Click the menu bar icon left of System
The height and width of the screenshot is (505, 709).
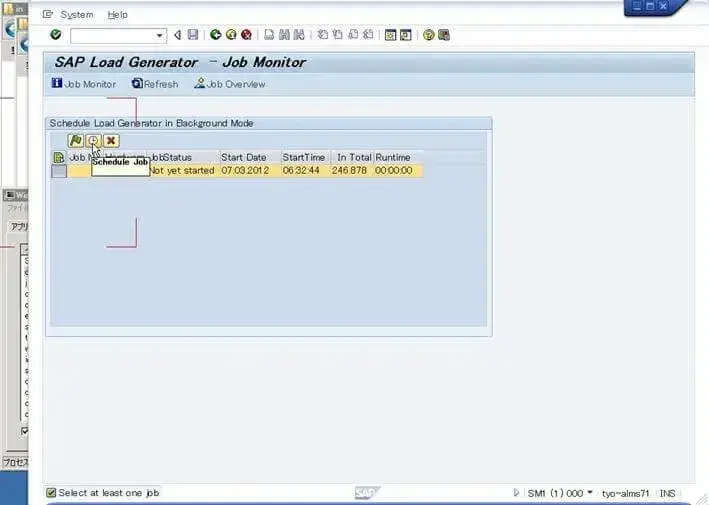[x=47, y=14]
